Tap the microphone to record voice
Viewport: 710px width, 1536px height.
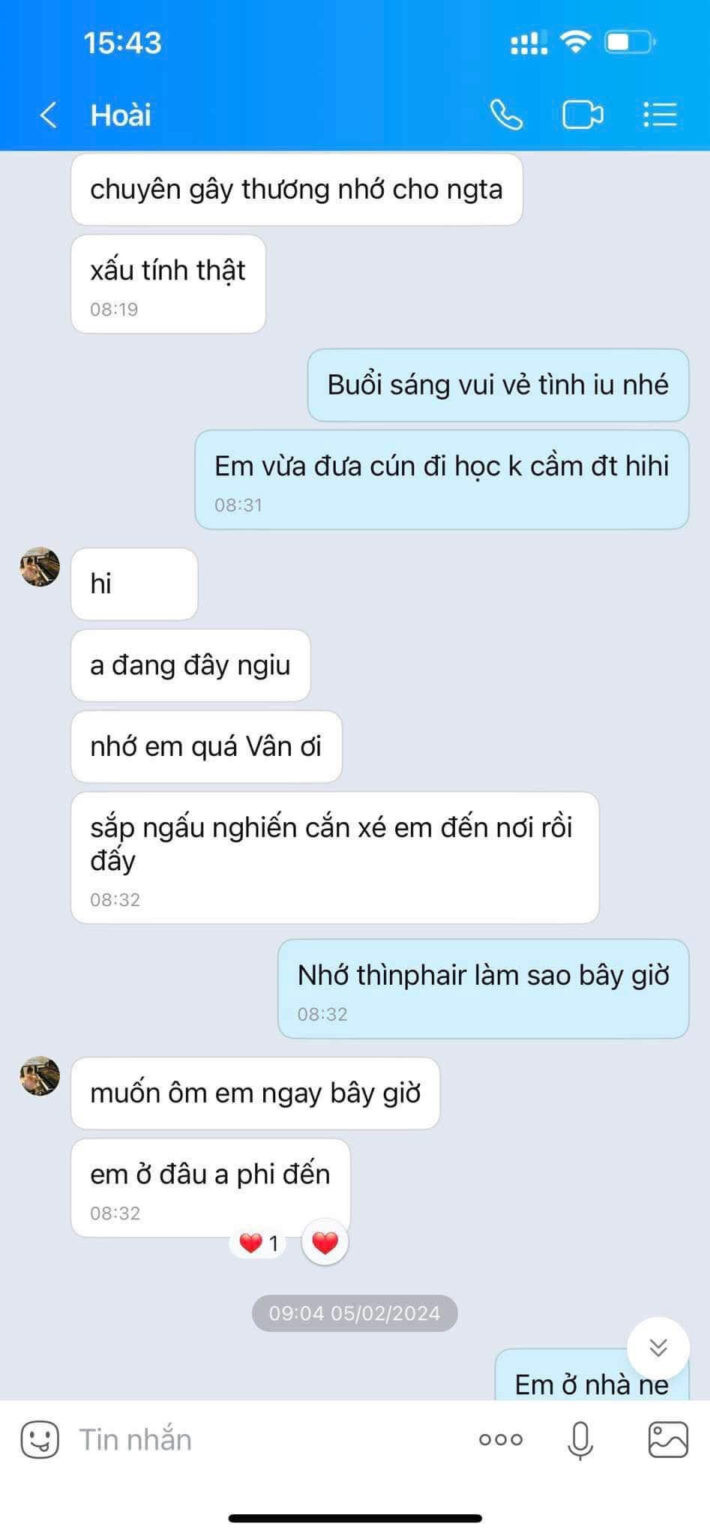pos(581,1440)
